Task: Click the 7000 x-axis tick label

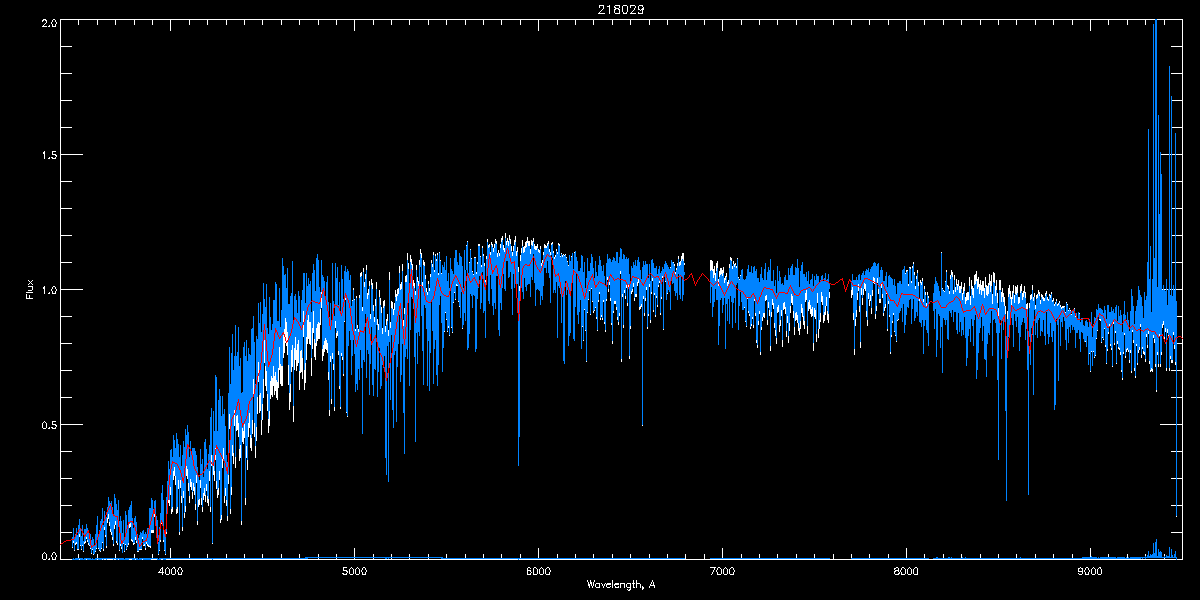Action: [x=722, y=571]
